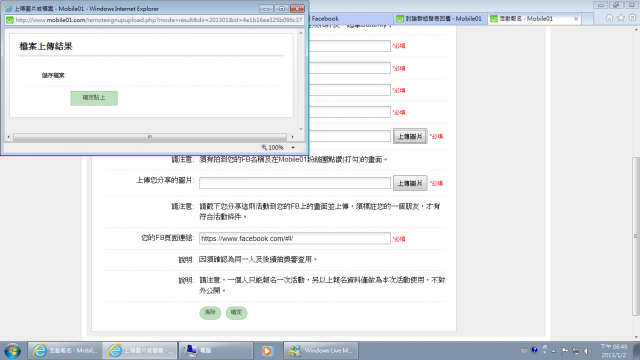640x360 pixels.
Task: Click the taskbar clock and date
Action: click(x=613, y=351)
